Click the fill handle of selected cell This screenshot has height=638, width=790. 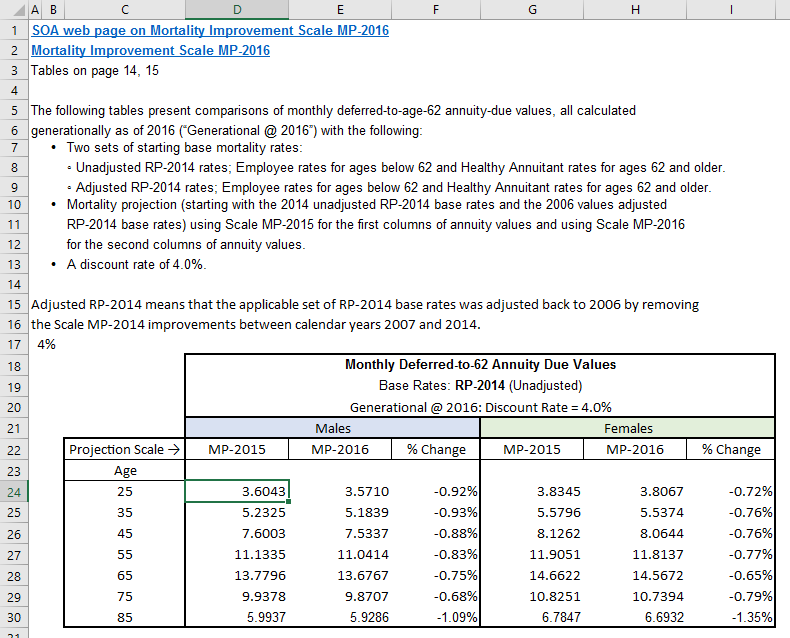pyautogui.click(x=289, y=502)
